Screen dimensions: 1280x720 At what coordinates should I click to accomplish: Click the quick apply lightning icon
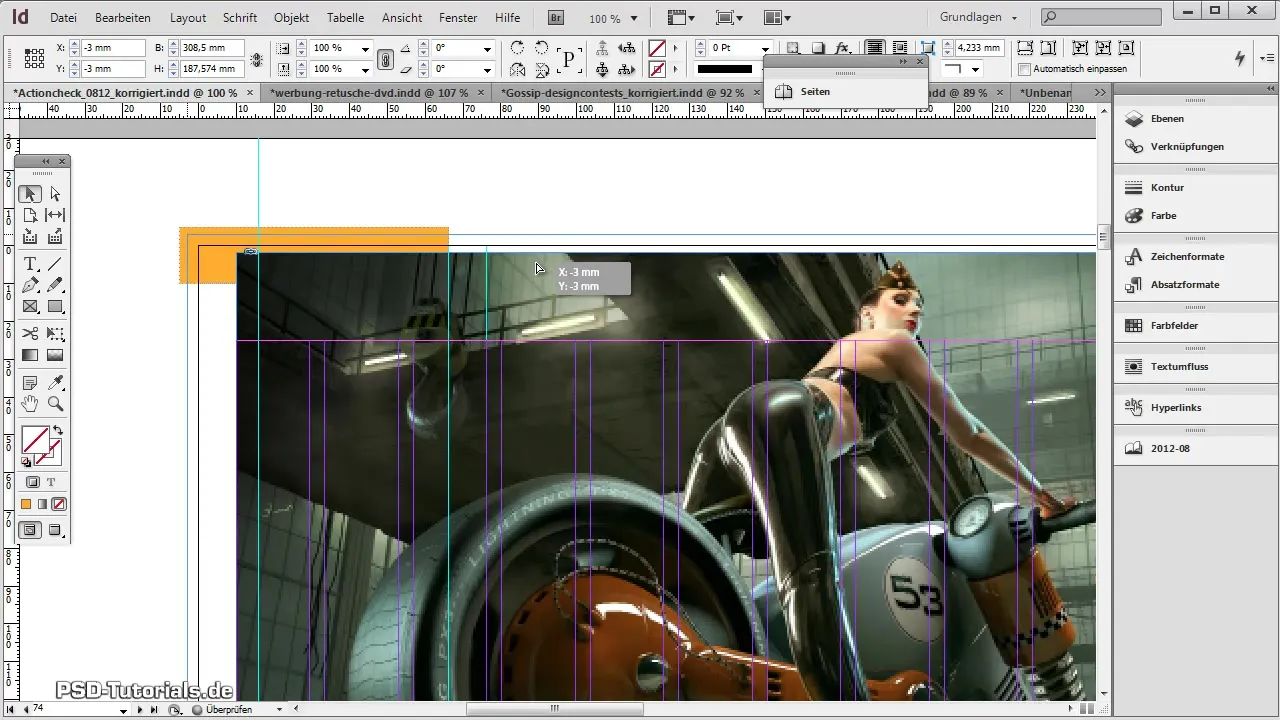1240,58
